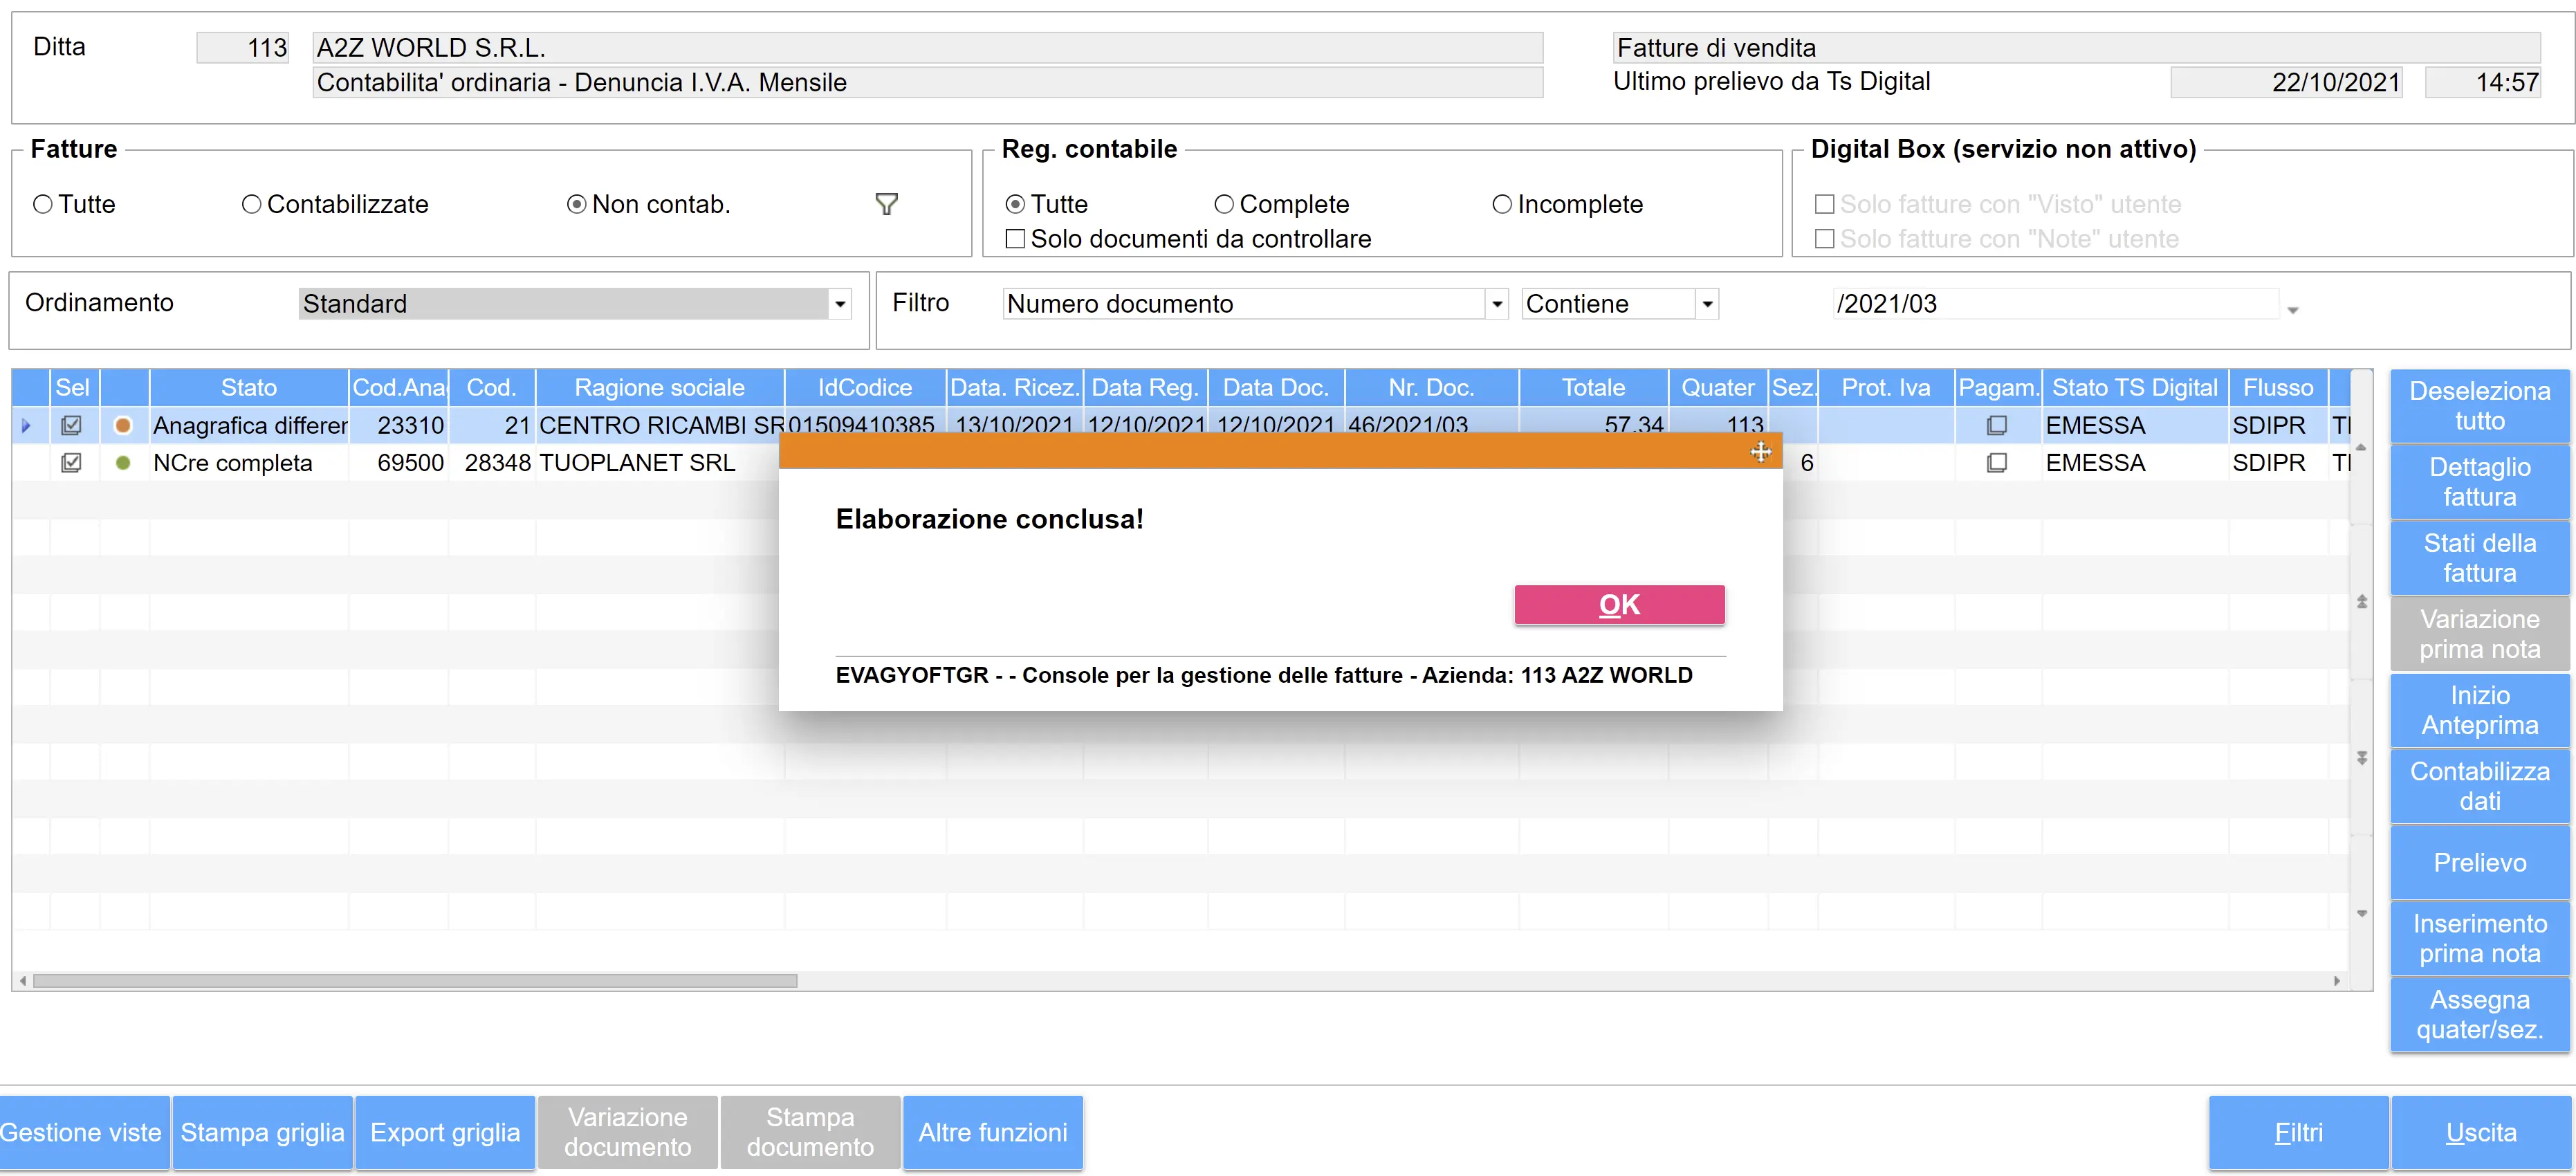
Task: Click Pagam. copy icon for CENTRO RICAMBI row
Action: (x=1996, y=425)
